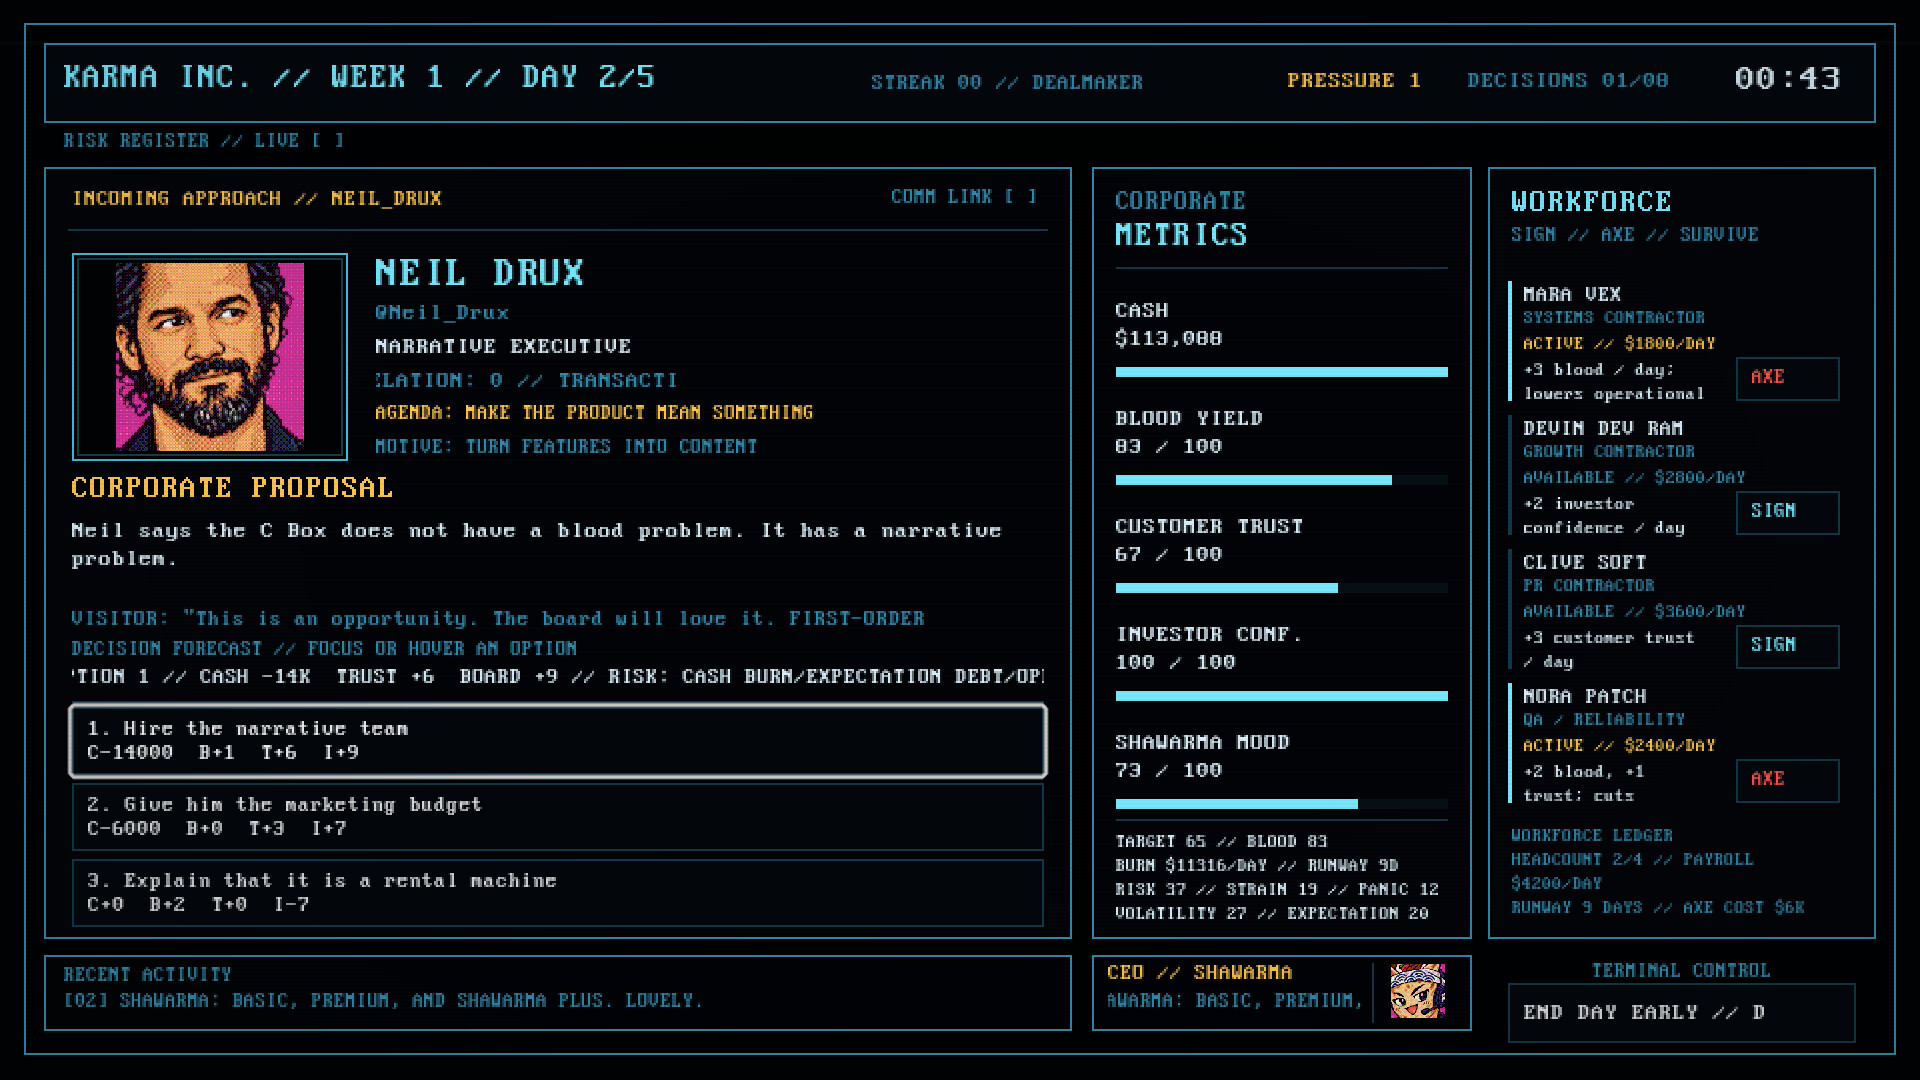This screenshot has width=1920, height=1080.
Task: Click Neil Drux's portrait image
Action: click(210, 357)
